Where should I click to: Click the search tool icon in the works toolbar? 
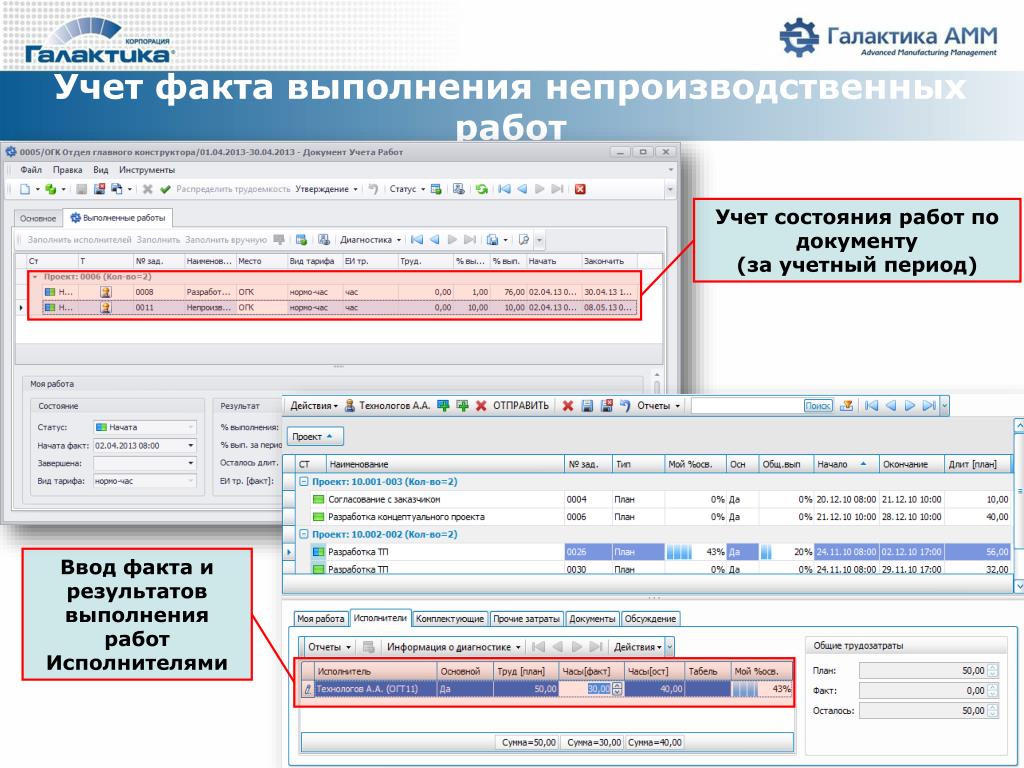click(524, 240)
